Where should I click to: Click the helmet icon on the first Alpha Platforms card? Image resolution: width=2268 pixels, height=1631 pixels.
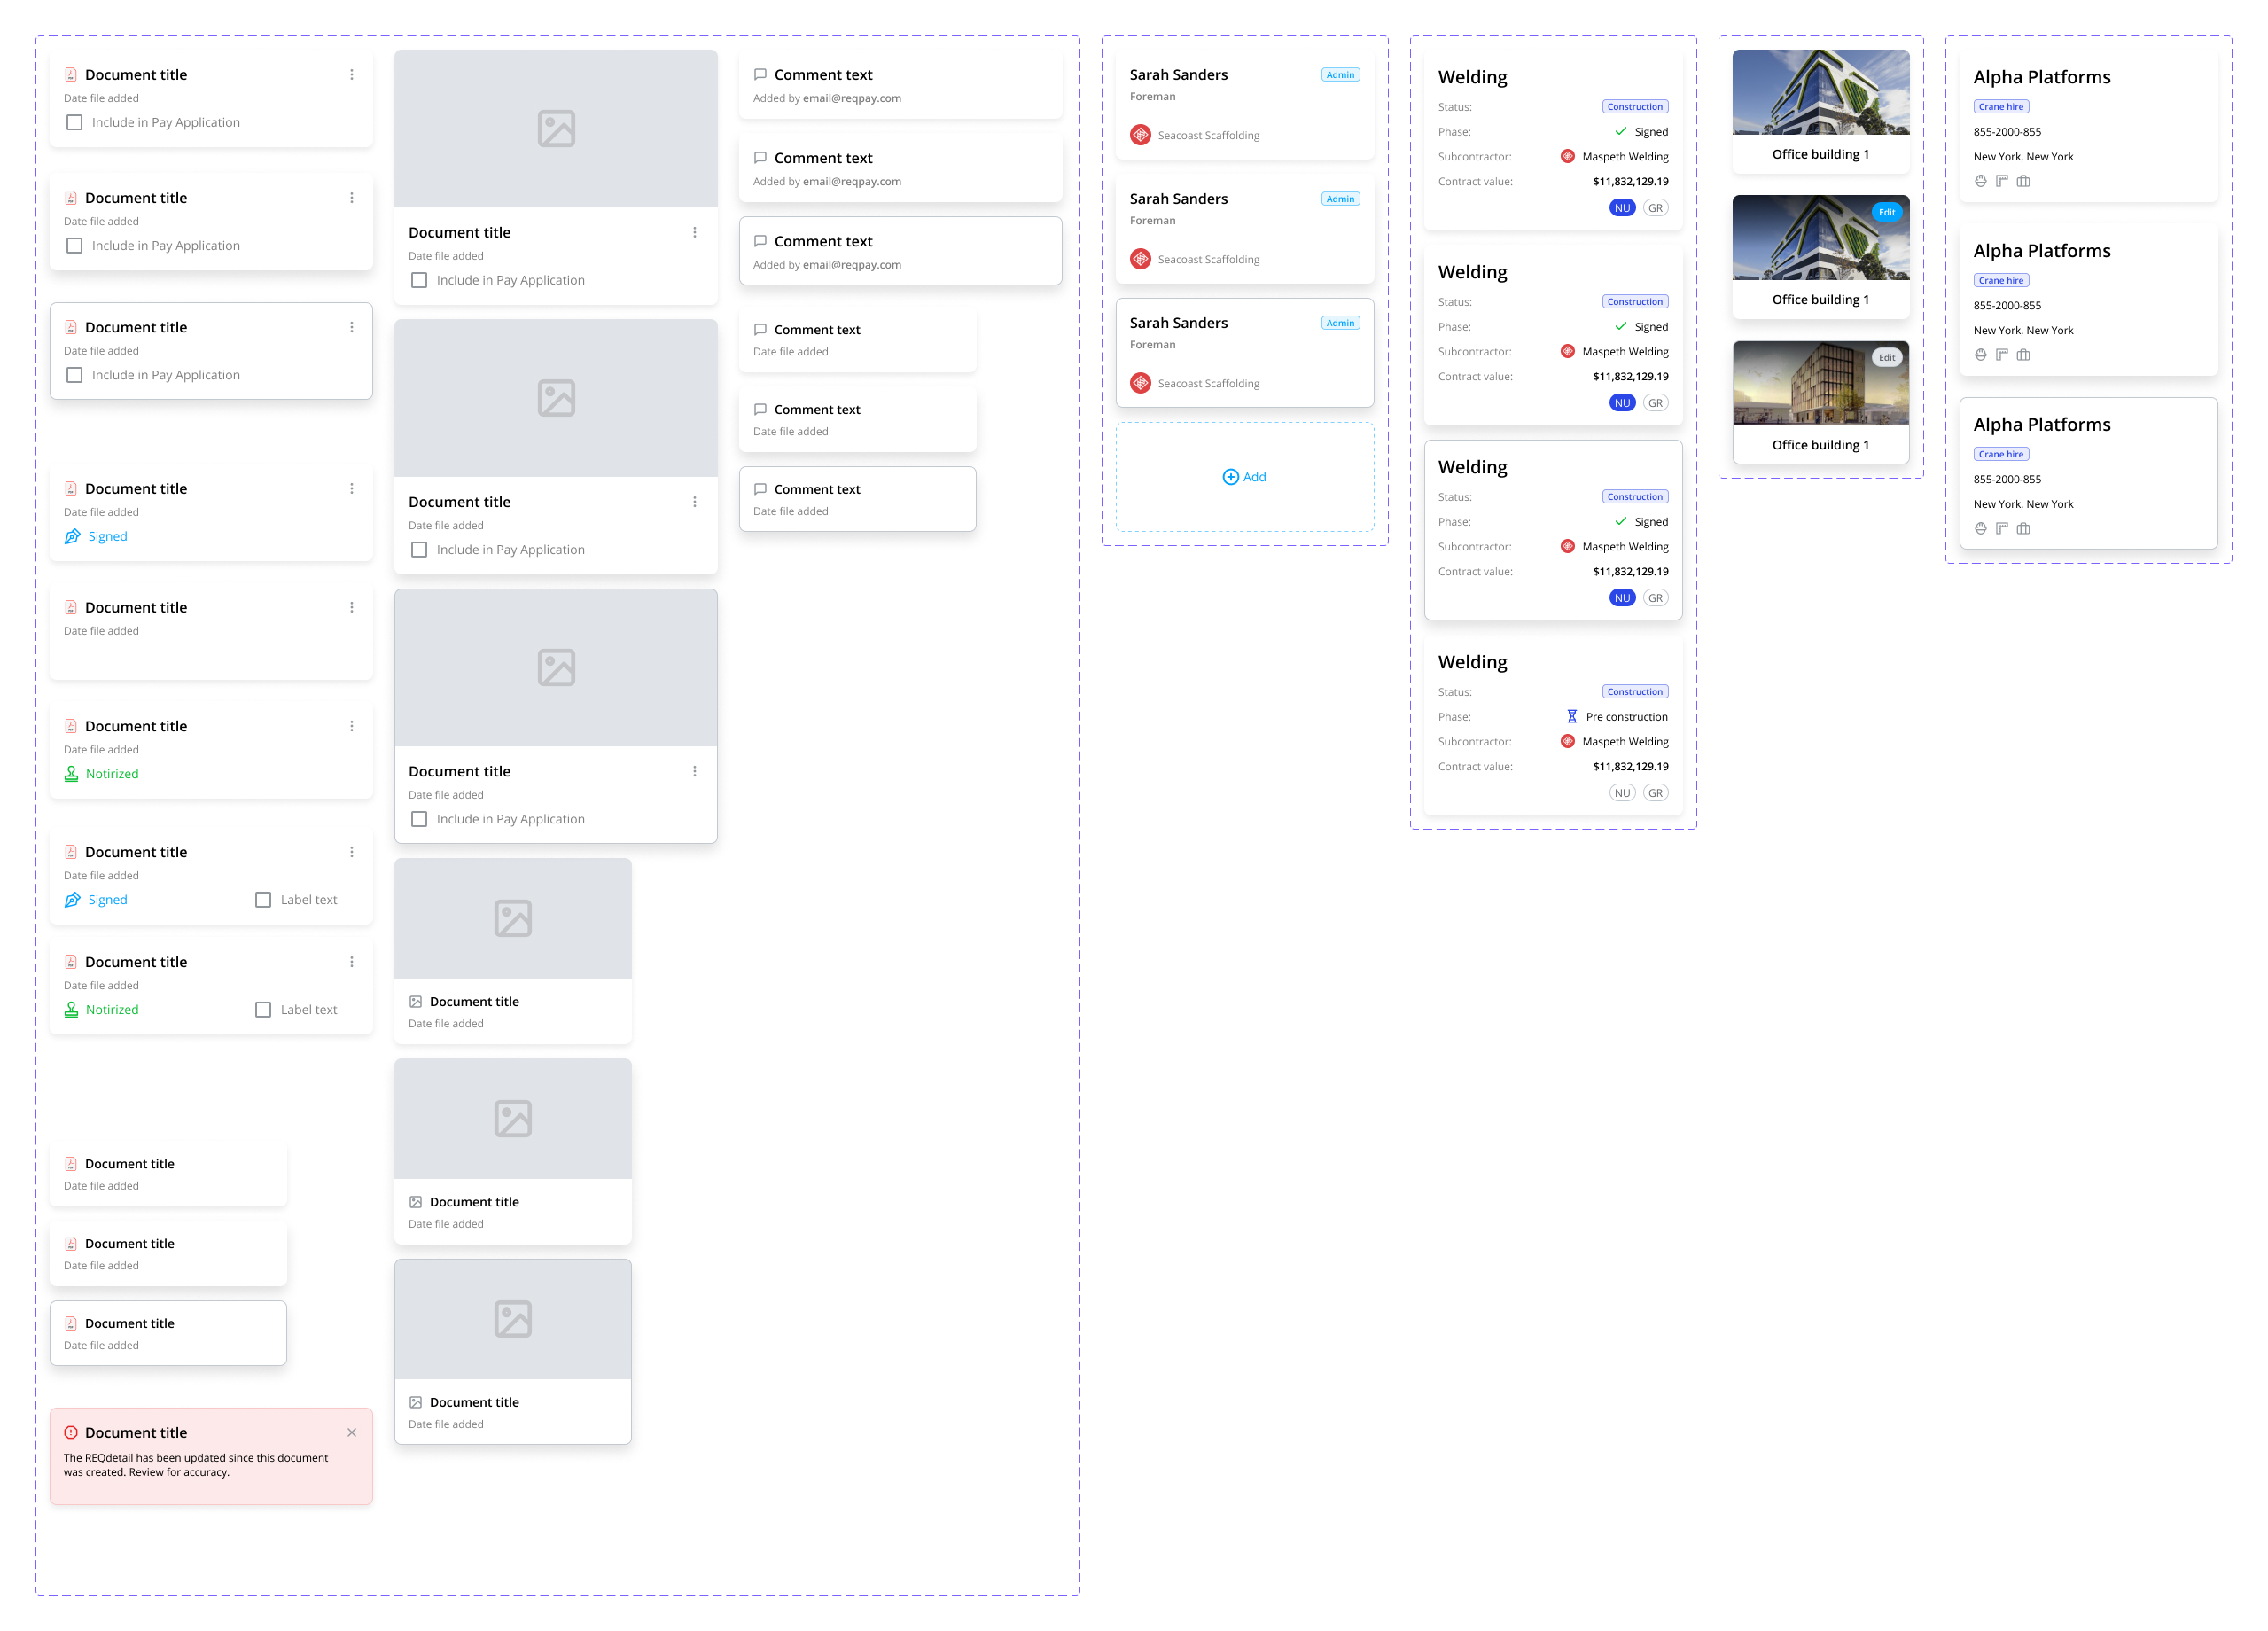click(1980, 181)
